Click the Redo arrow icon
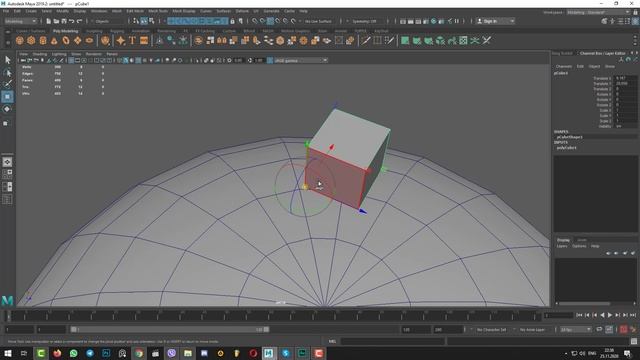The width and height of the screenshot is (640, 360). click(80, 21)
